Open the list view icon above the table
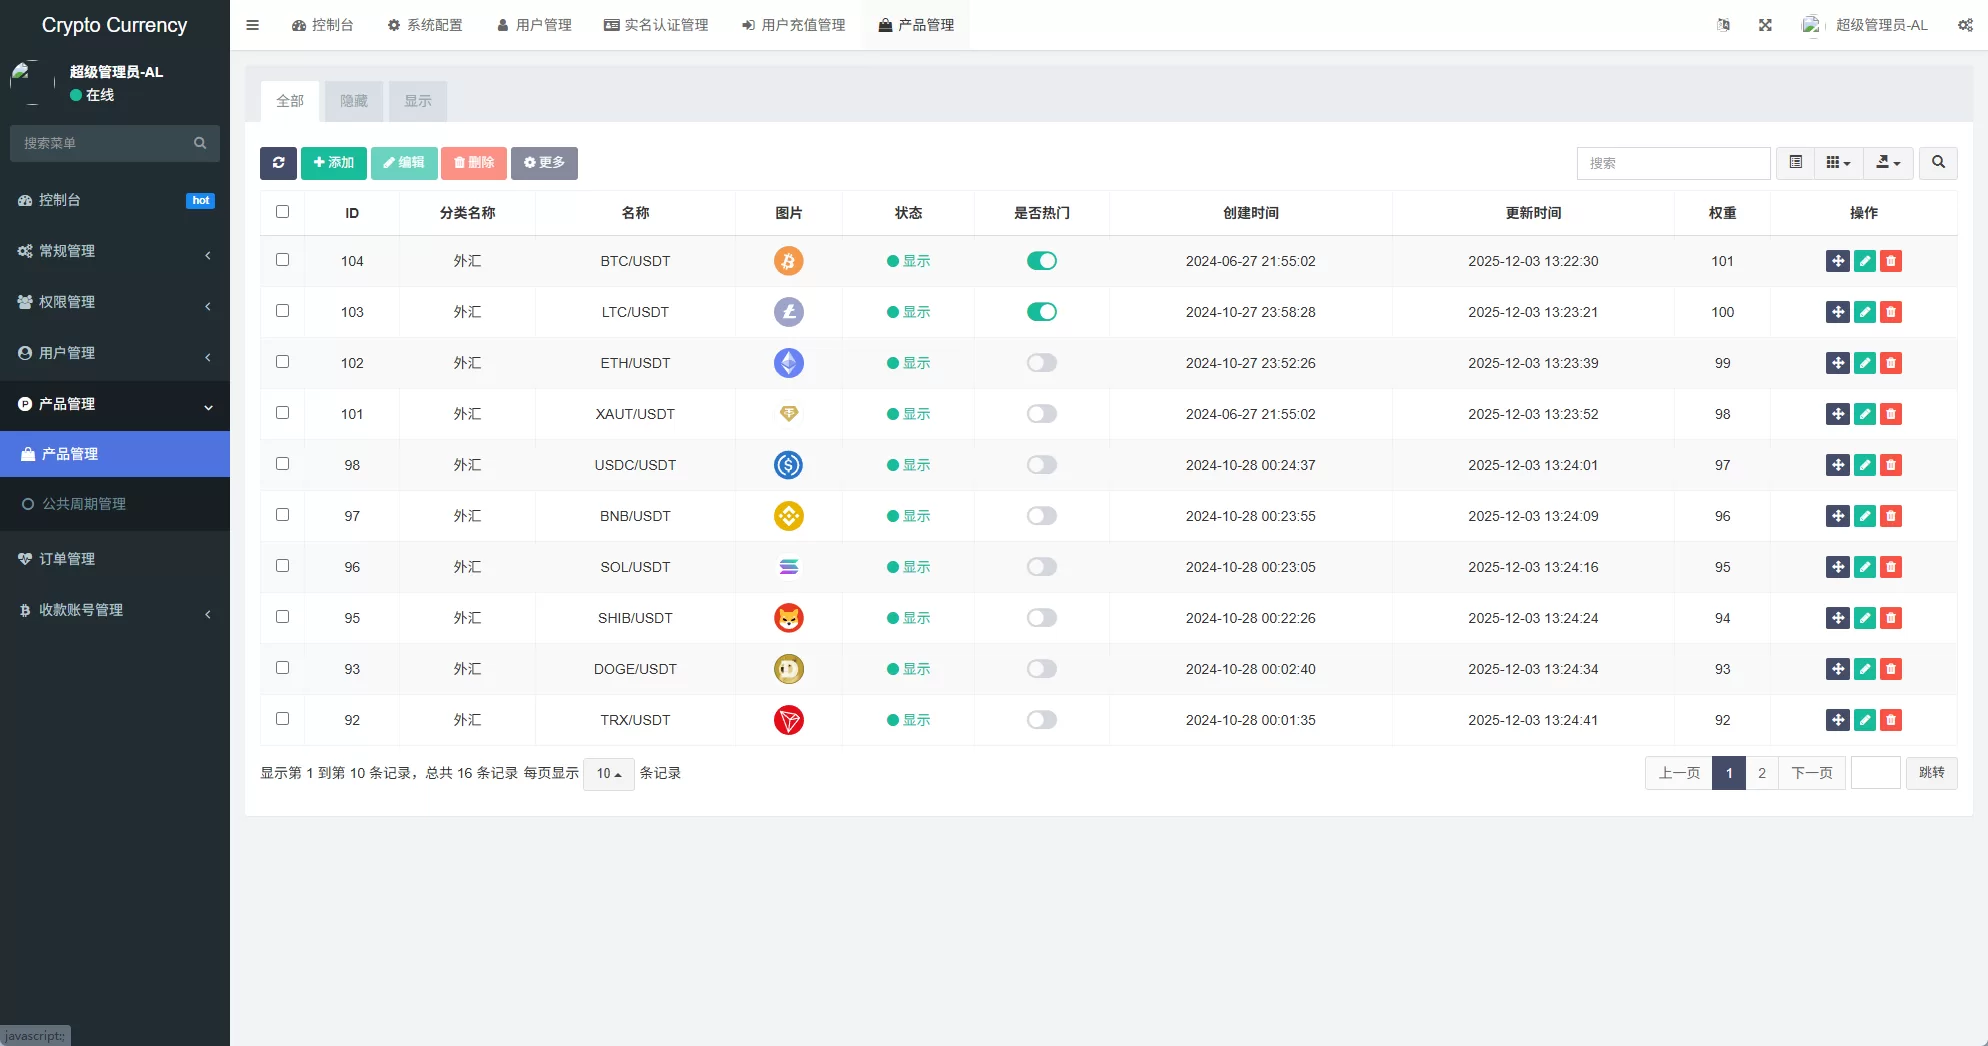 (x=1794, y=163)
